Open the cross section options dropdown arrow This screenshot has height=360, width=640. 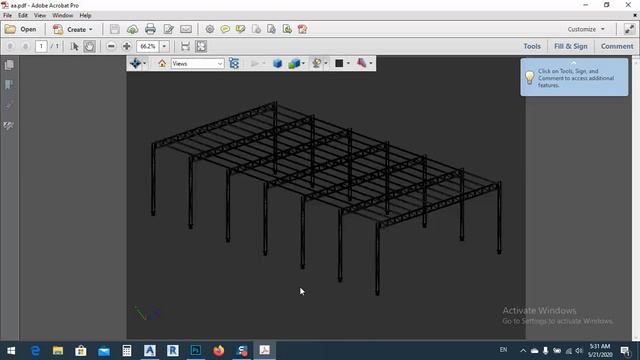point(371,64)
